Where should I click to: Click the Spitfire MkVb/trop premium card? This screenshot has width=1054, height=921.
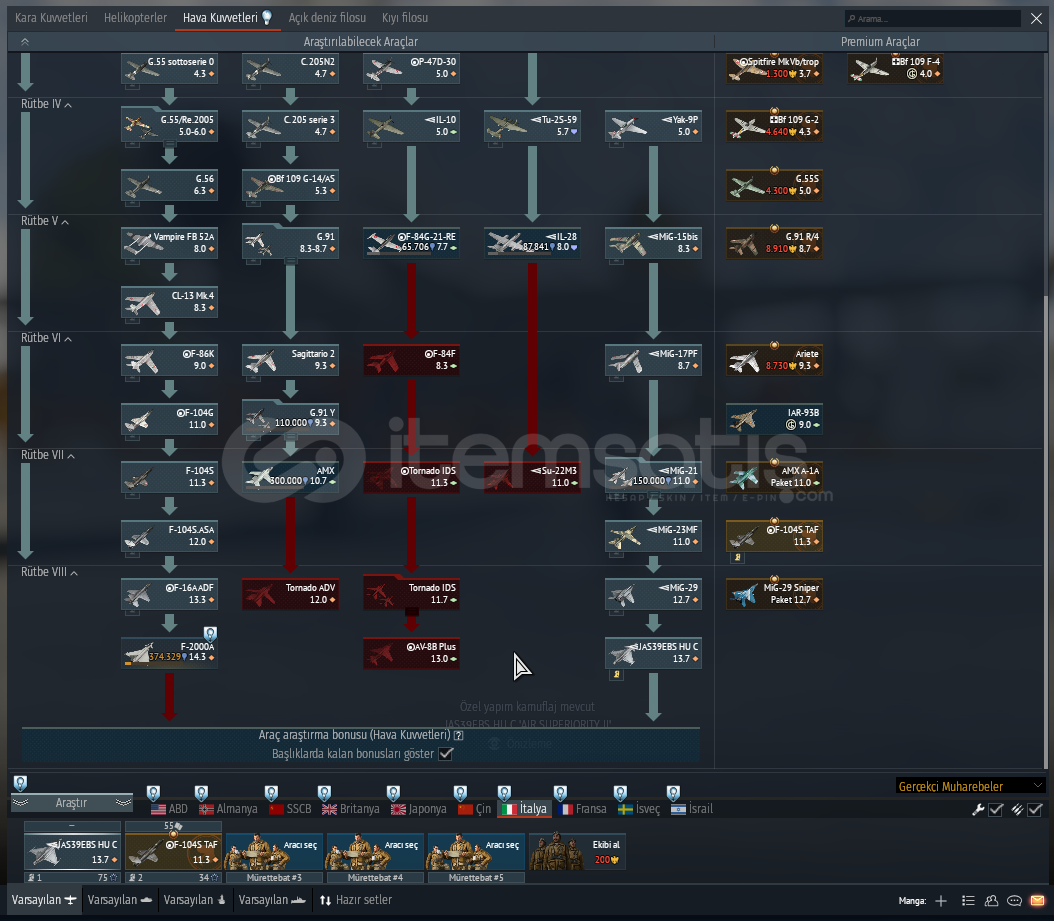tap(774, 67)
